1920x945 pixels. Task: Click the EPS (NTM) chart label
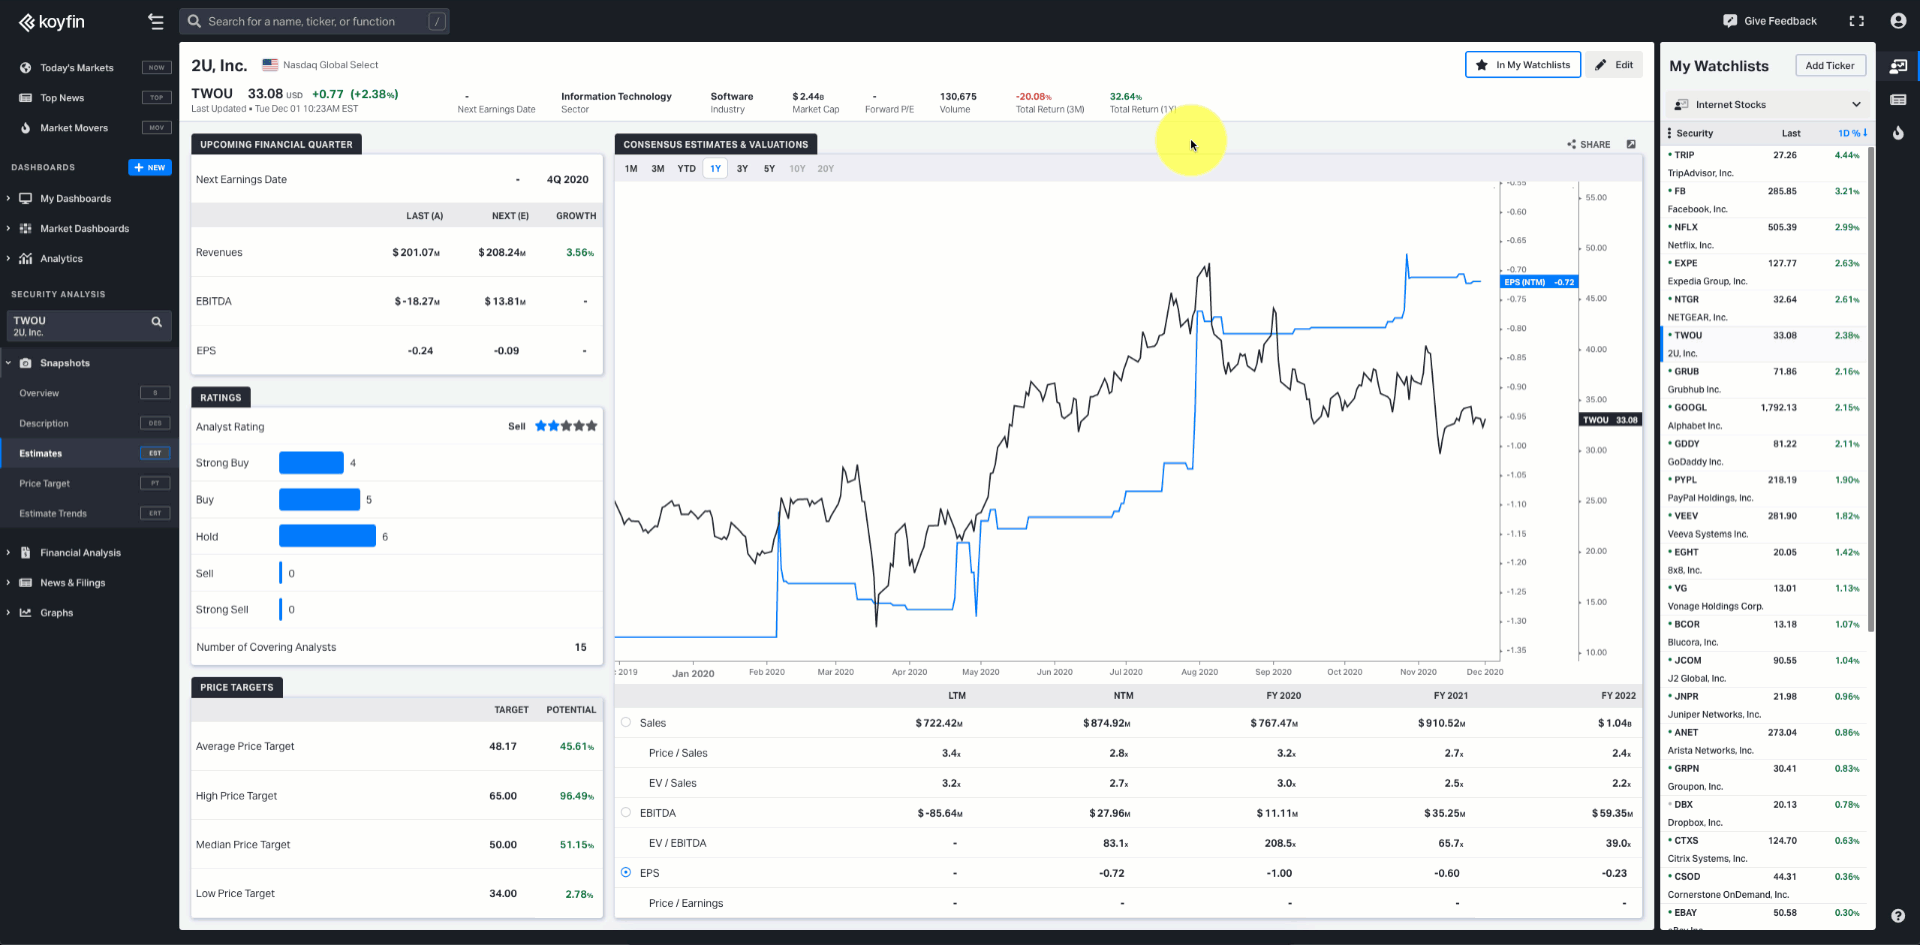tap(1540, 282)
